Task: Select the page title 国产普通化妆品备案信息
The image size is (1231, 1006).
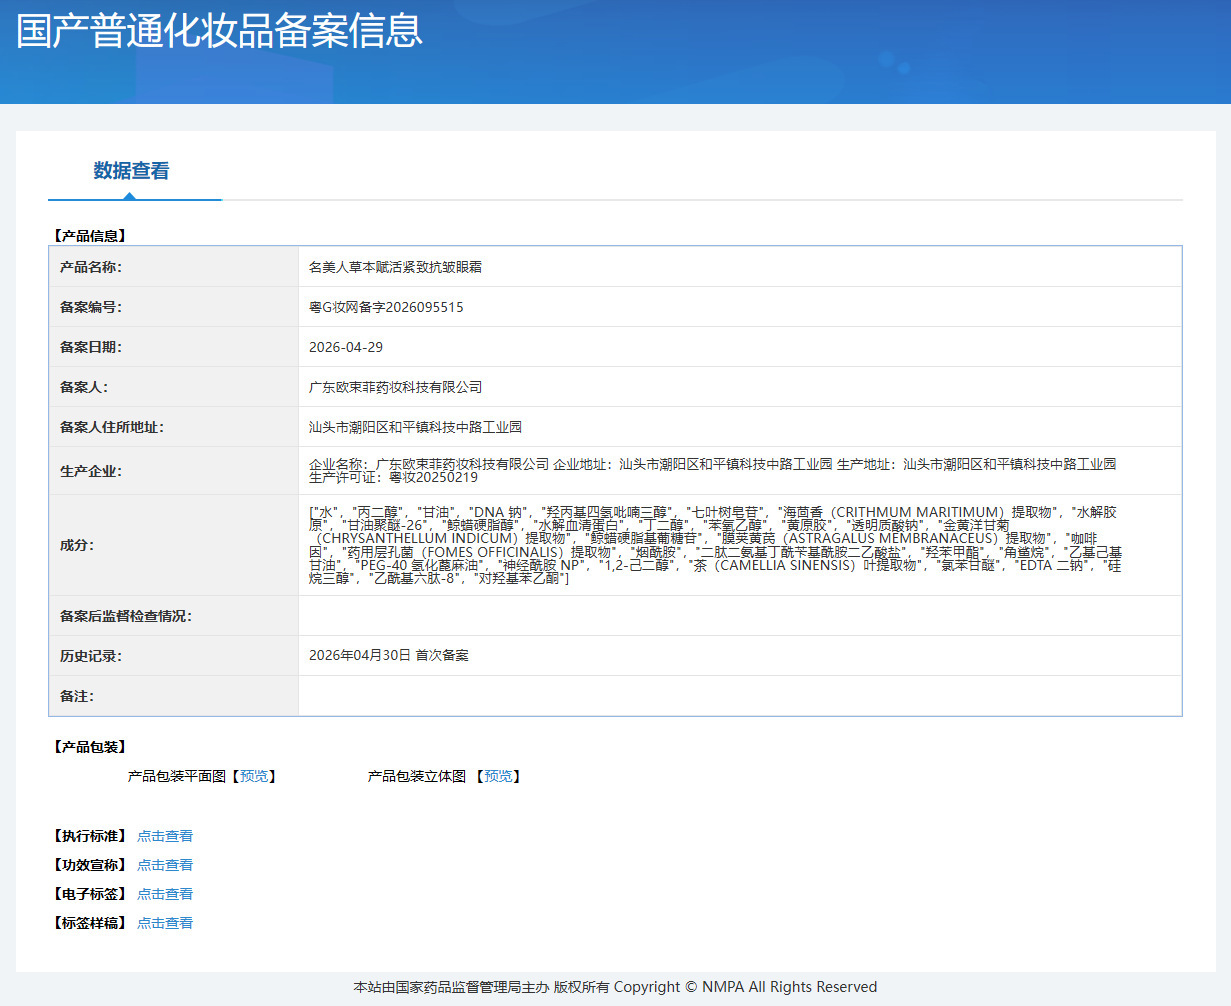Action: (220, 31)
